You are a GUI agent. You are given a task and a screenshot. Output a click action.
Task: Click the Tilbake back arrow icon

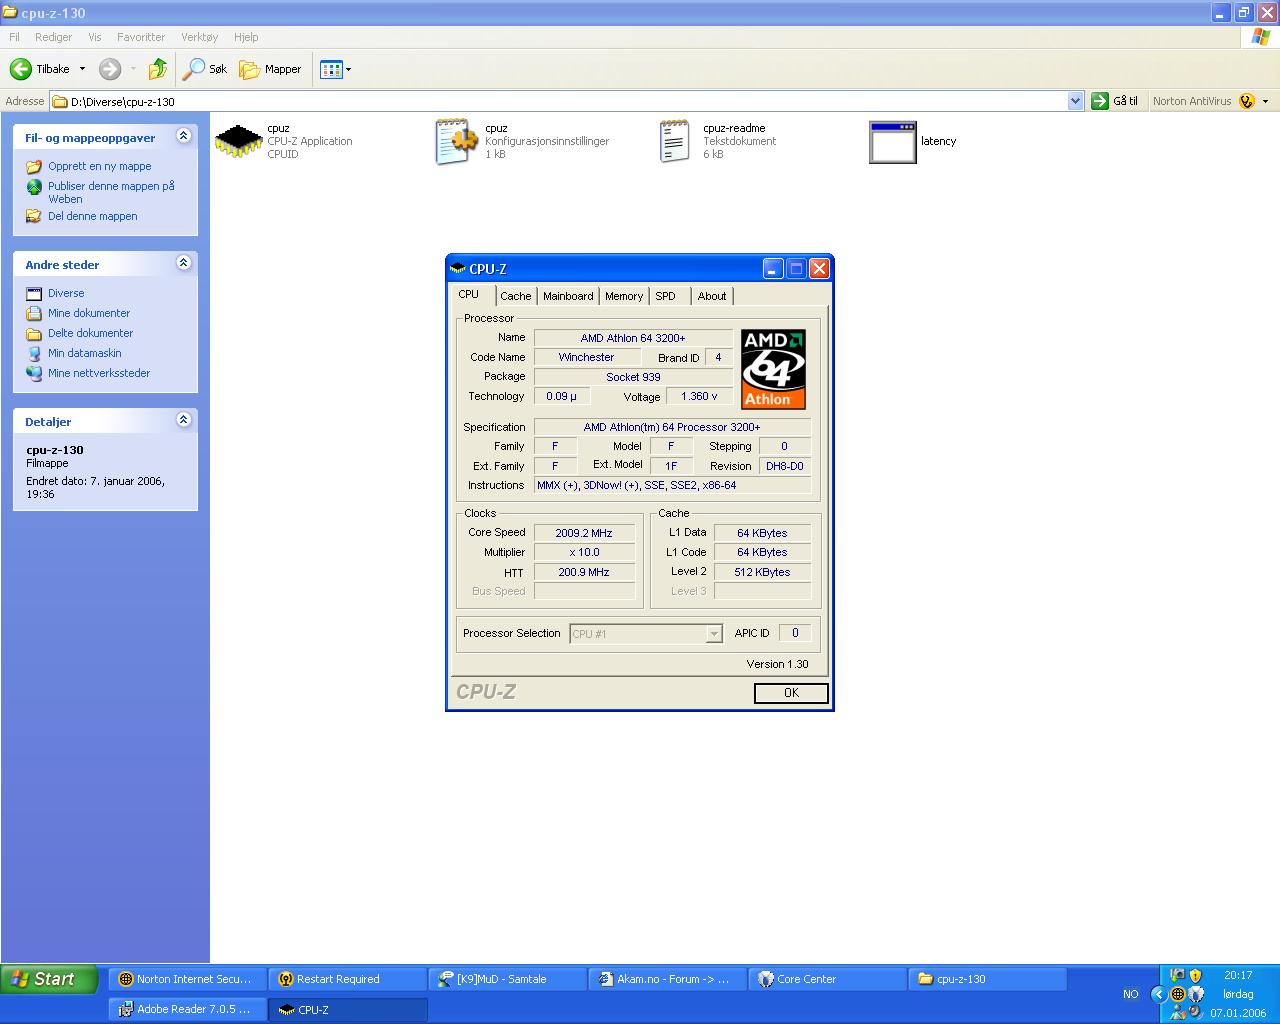(x=21, y=69)
